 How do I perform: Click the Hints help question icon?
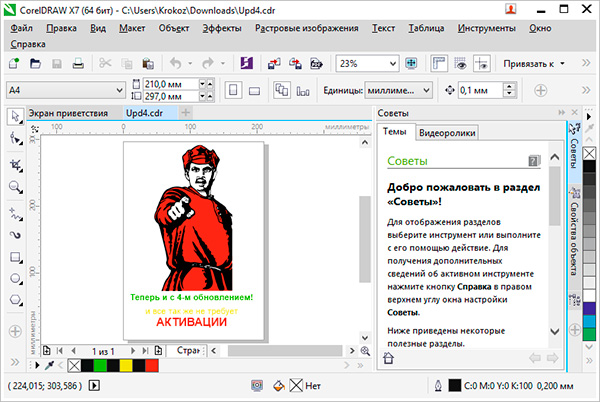coord(534,161)
